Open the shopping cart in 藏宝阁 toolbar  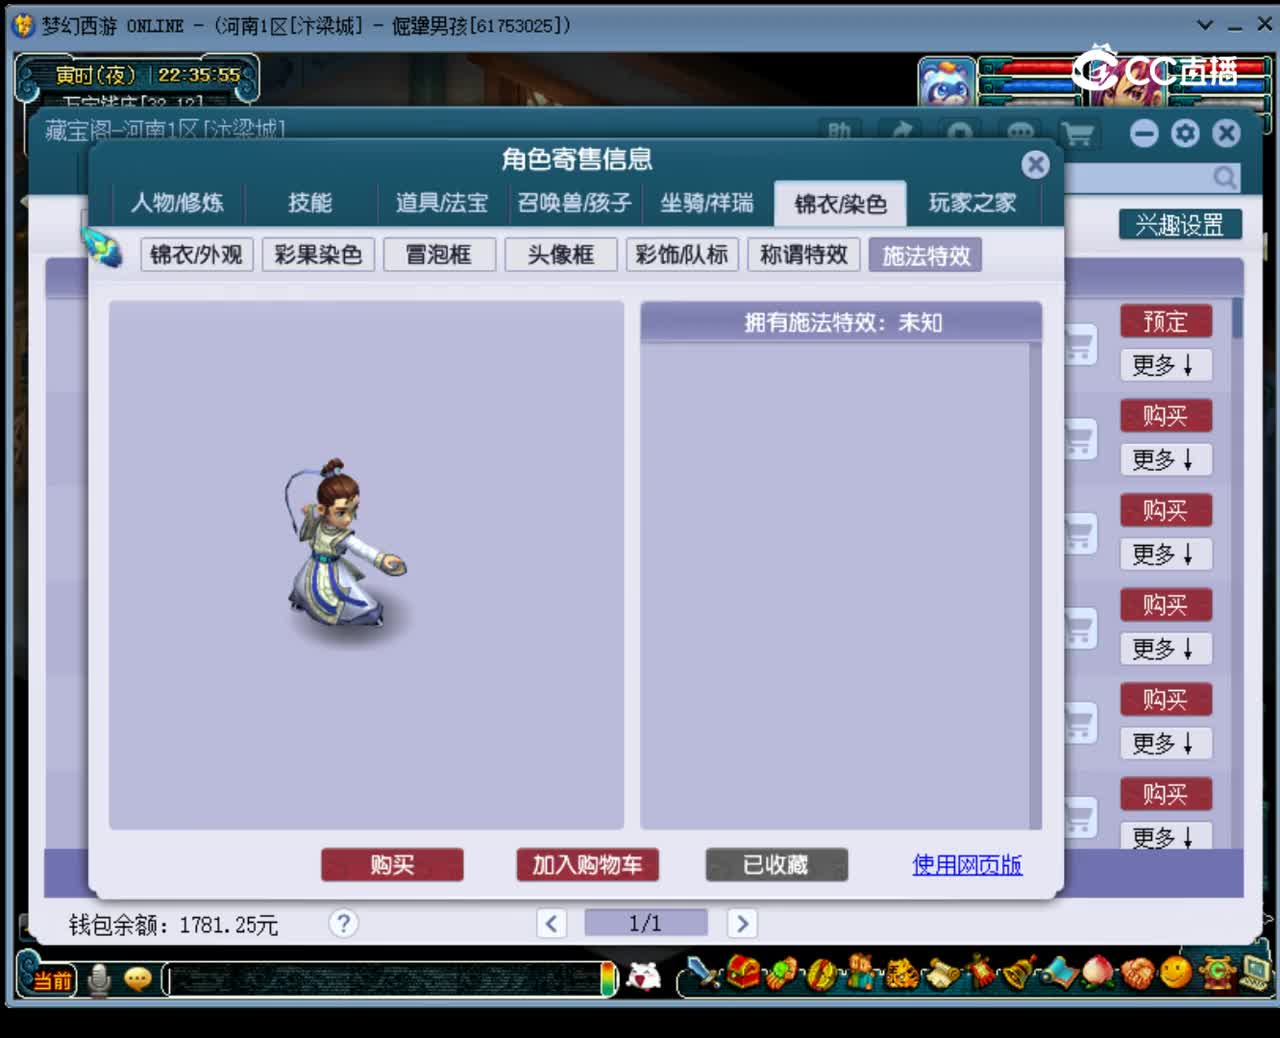[1077, 134]
